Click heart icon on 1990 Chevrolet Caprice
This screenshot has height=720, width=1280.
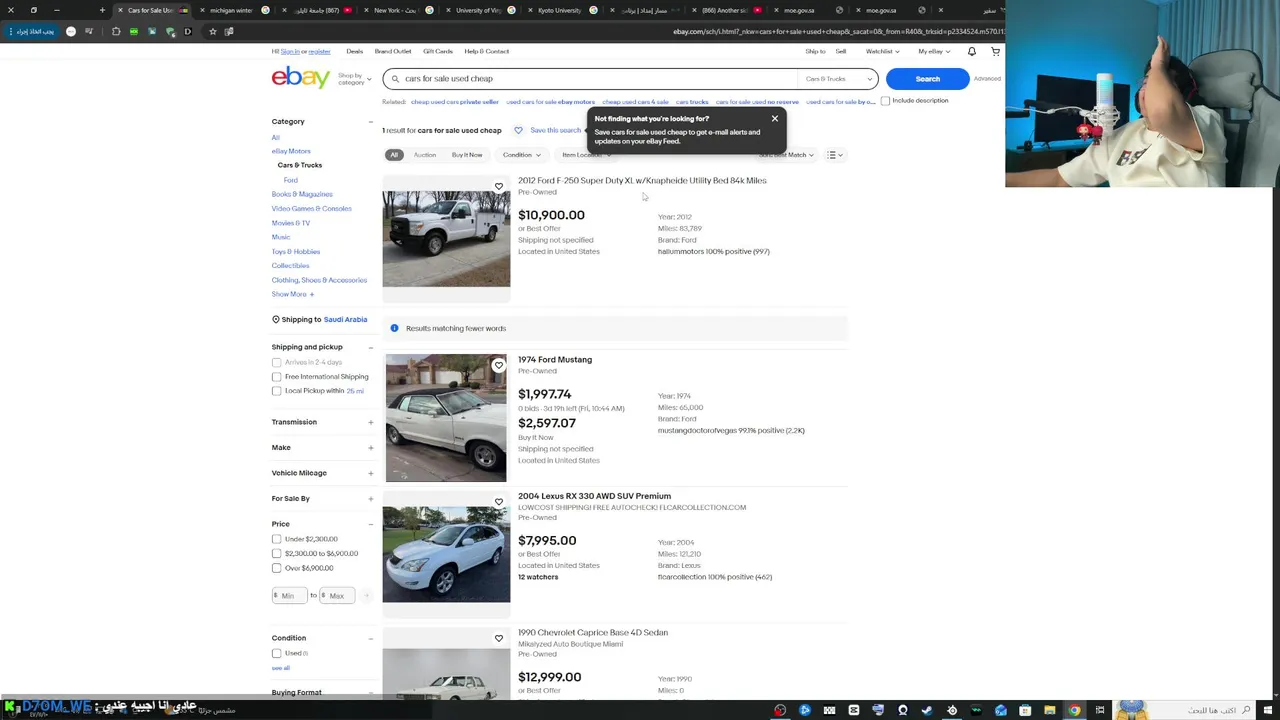(x=498, y=638)
